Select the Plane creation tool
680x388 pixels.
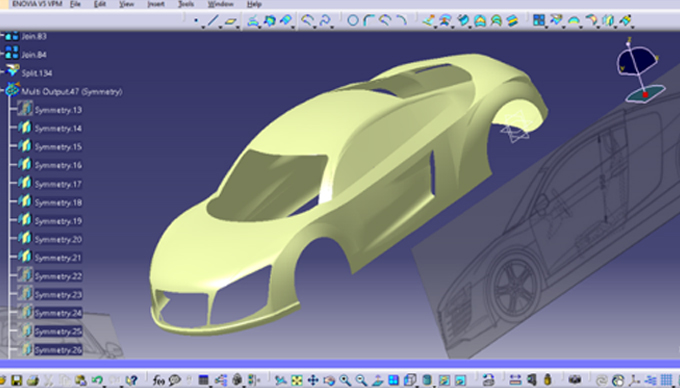coord(230,20)
